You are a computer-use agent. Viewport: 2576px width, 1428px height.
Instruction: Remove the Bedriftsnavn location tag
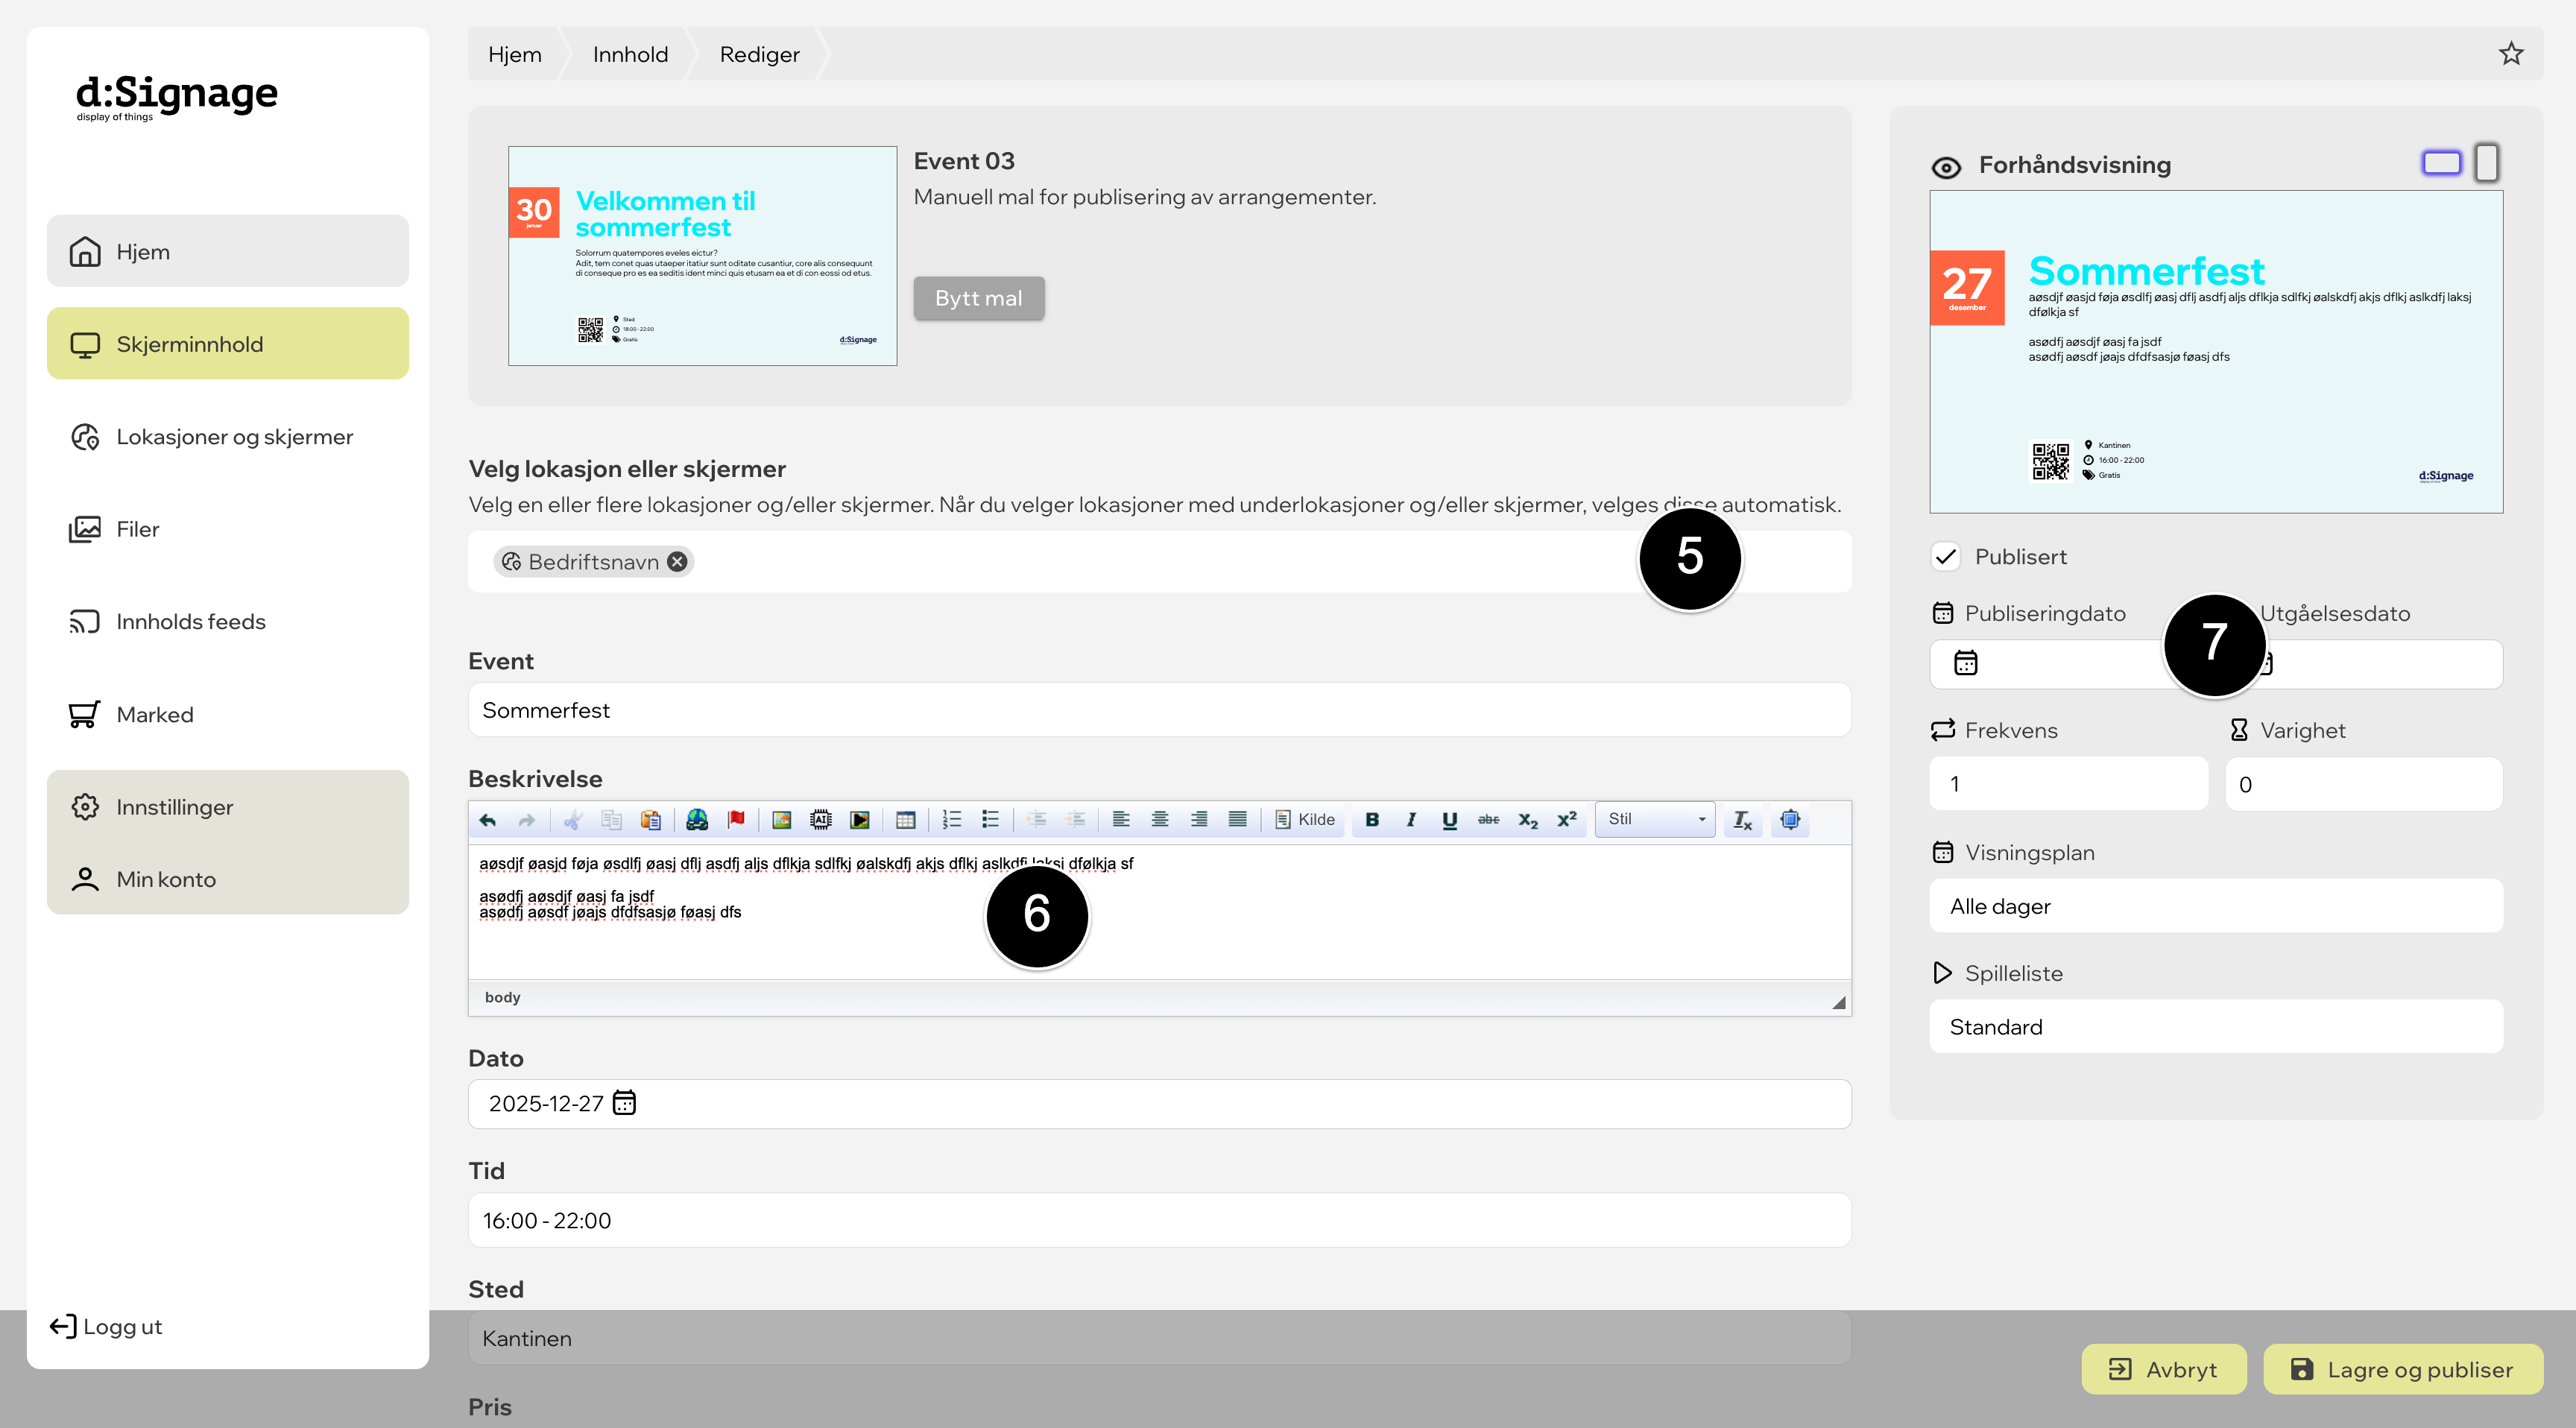click(x=677, y=562)
